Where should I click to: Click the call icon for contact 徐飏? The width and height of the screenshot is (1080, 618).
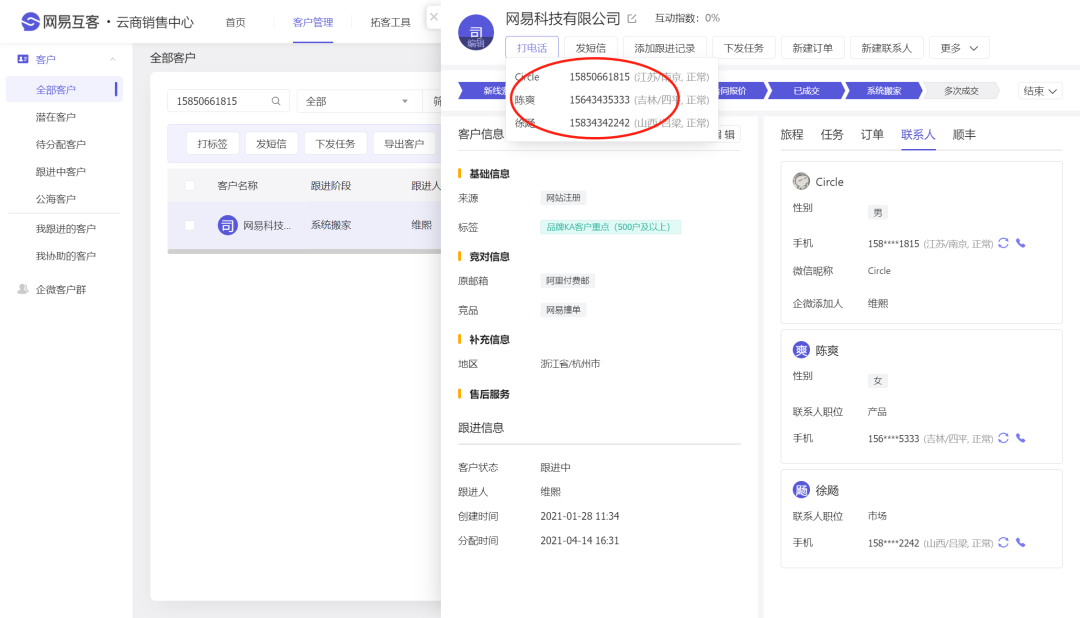[1021, 542]
